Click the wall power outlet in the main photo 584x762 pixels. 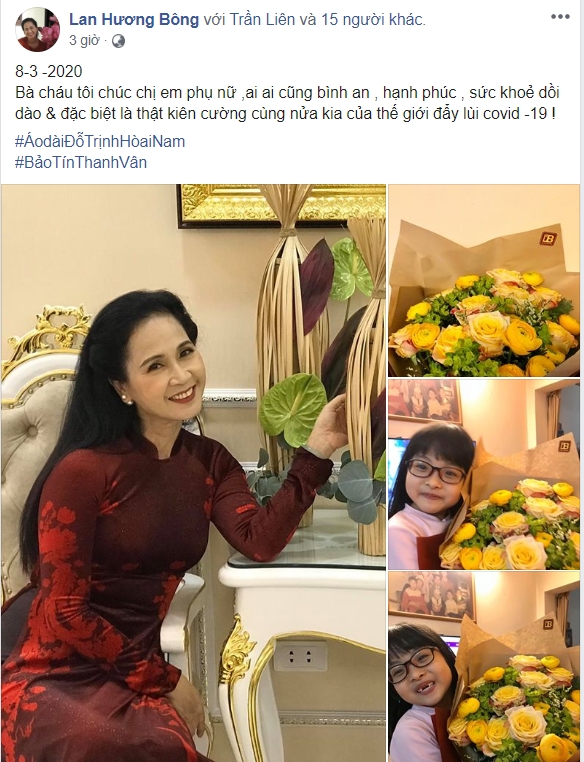pyautogui.click(x=300, y=656)
